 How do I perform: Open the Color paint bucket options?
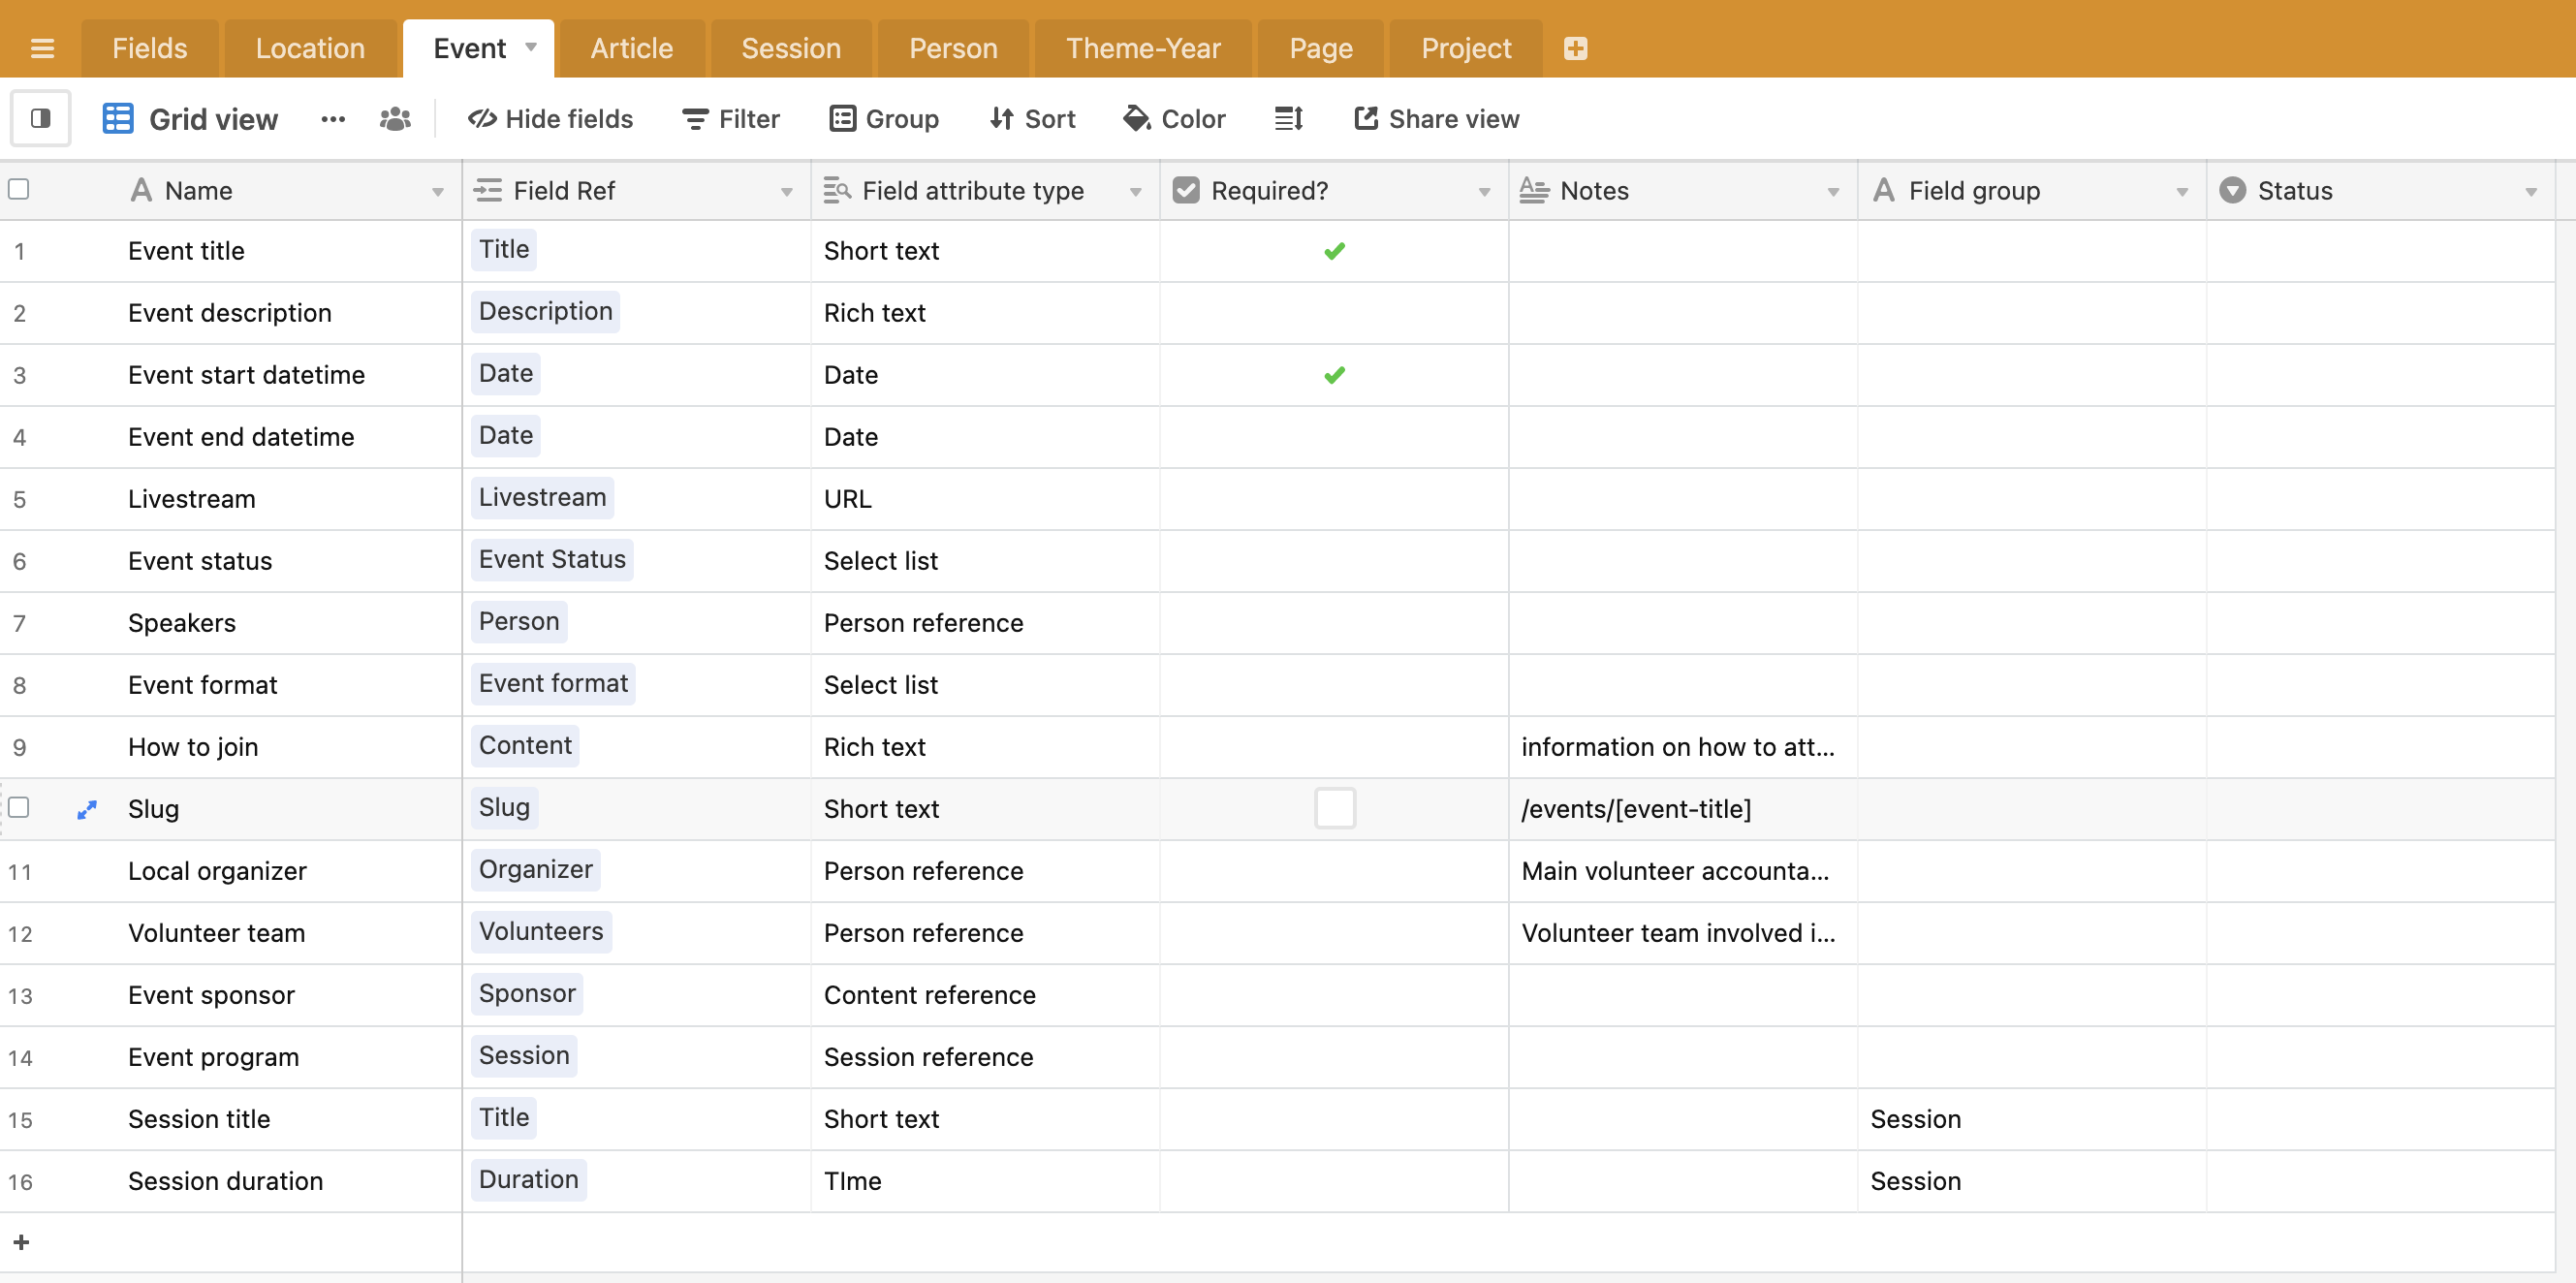[x=1174, y=119]
